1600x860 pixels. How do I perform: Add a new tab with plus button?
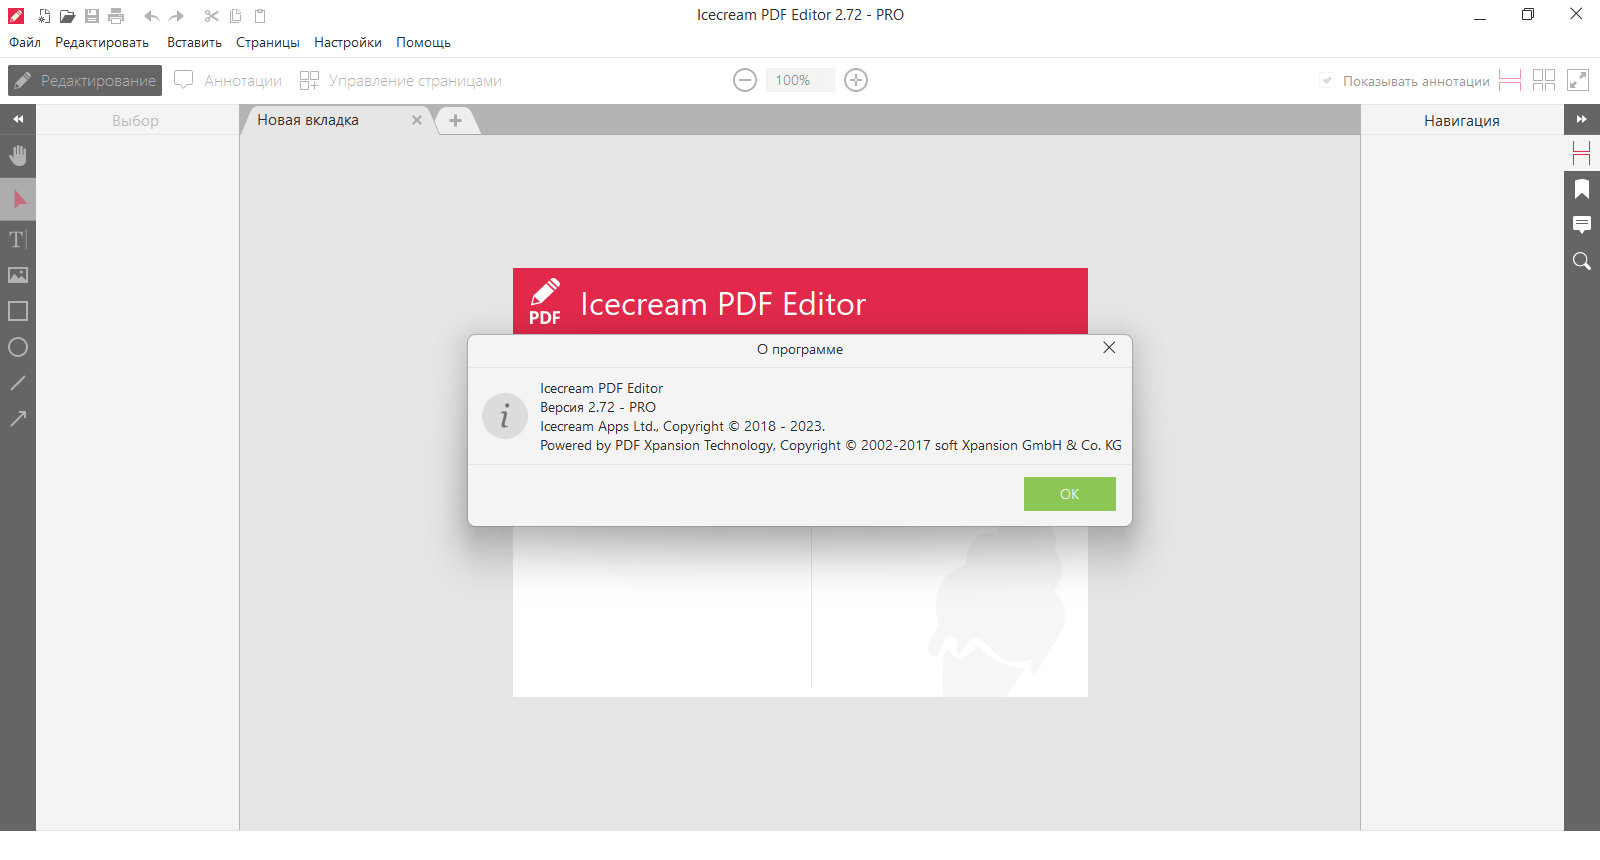pyautogui.click(x=455, y=120)
